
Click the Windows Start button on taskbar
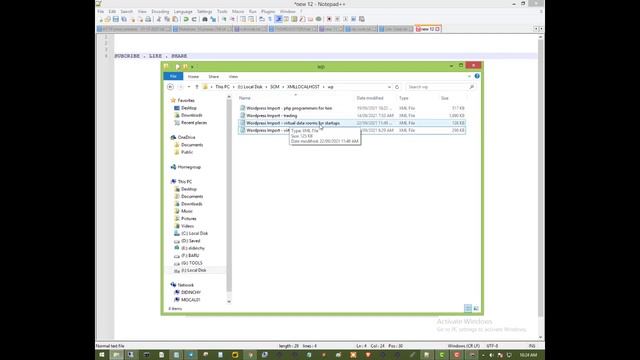(102, 355)
